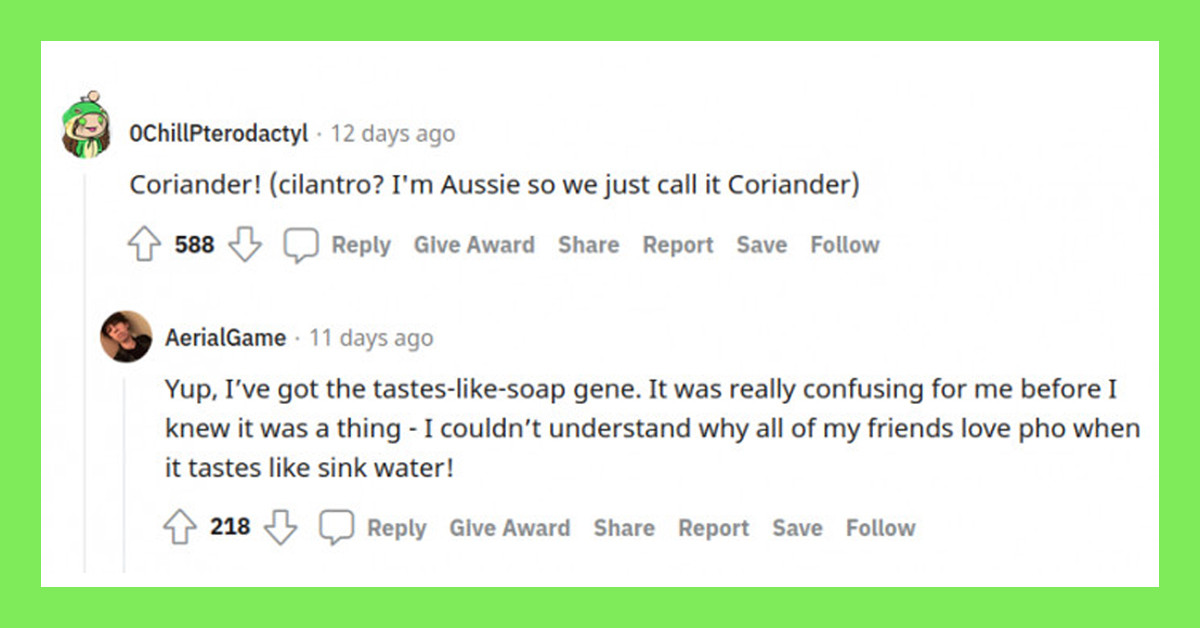Give Award to OChillPterodactyl's comment
The width and height of the screenshot is (1200, 628).
tap(474, 245)
